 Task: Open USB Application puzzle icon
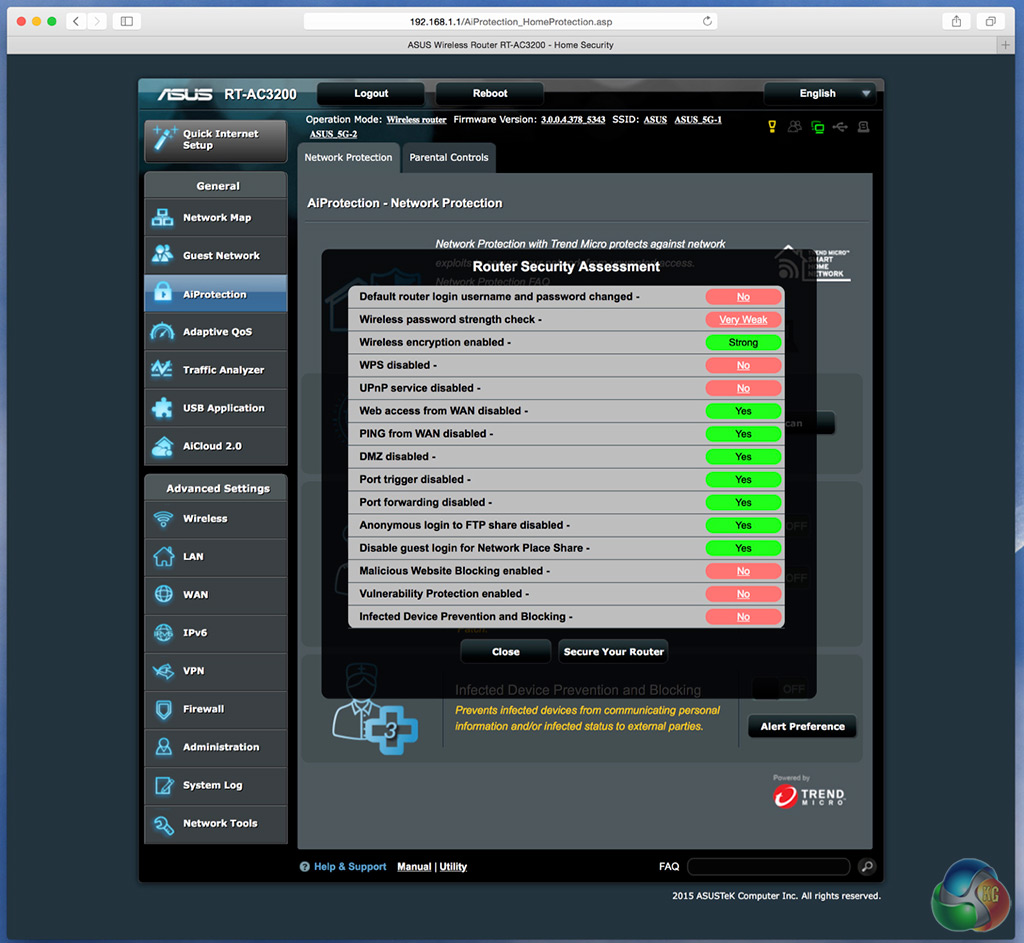(x=163, y=408)
